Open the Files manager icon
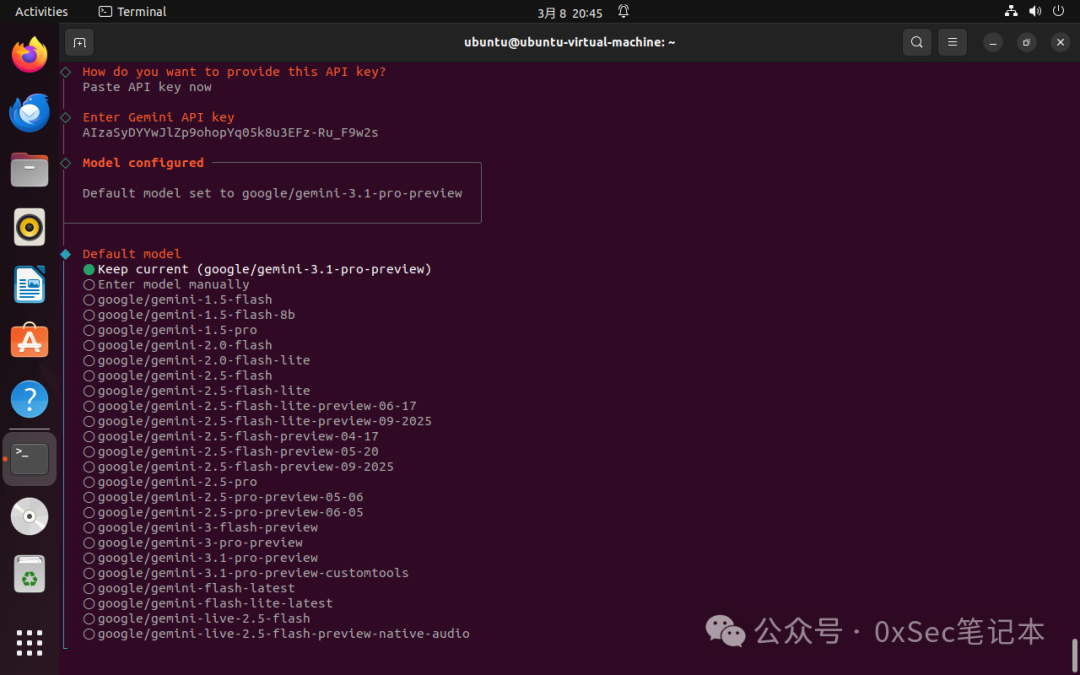The image size is (1080, 675). pos(30,169)
